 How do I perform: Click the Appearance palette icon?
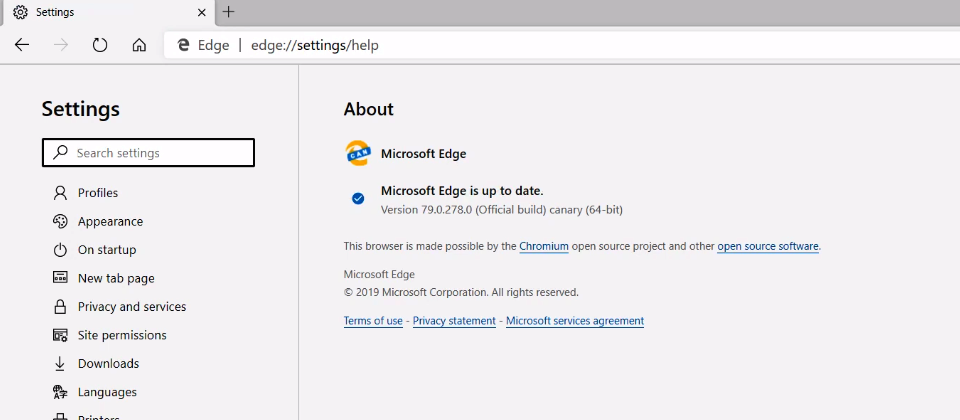[60, 221]
